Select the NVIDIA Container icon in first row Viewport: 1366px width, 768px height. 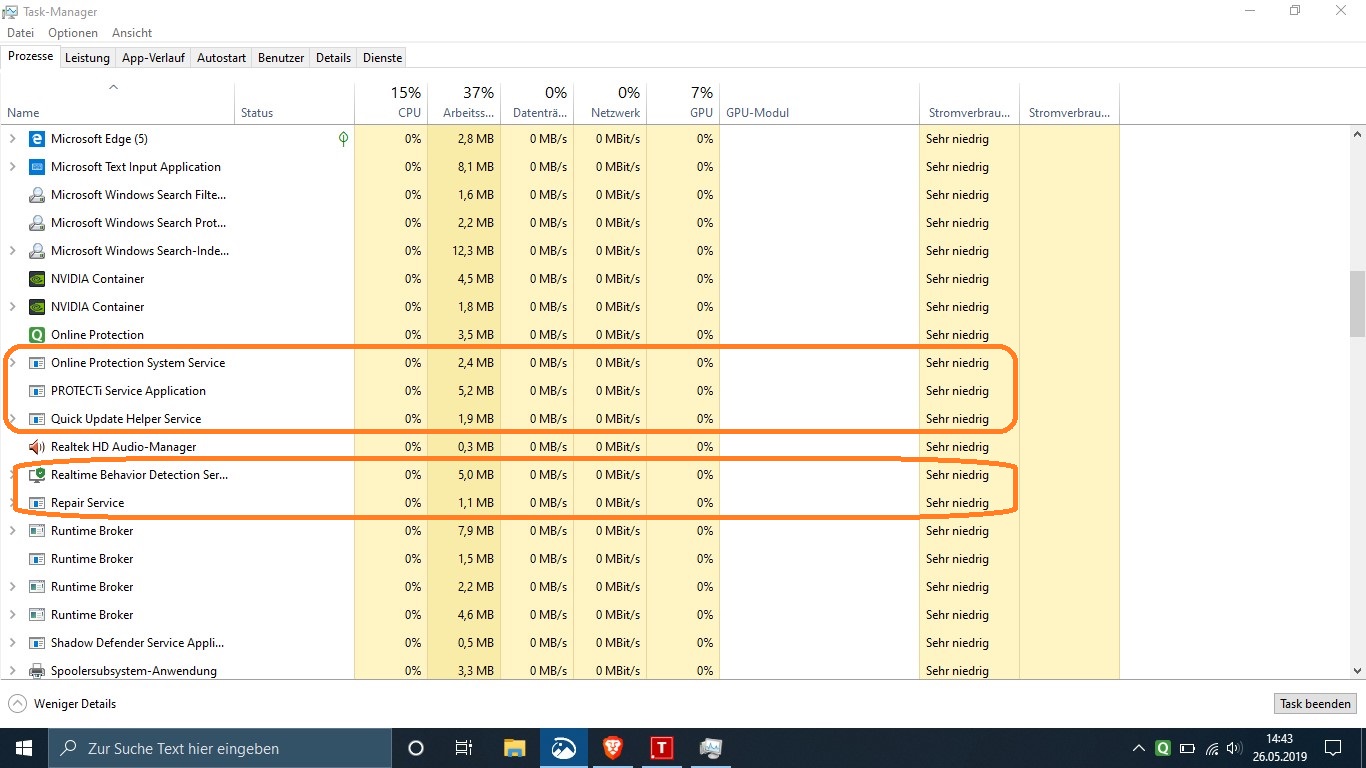coord(37,279)
